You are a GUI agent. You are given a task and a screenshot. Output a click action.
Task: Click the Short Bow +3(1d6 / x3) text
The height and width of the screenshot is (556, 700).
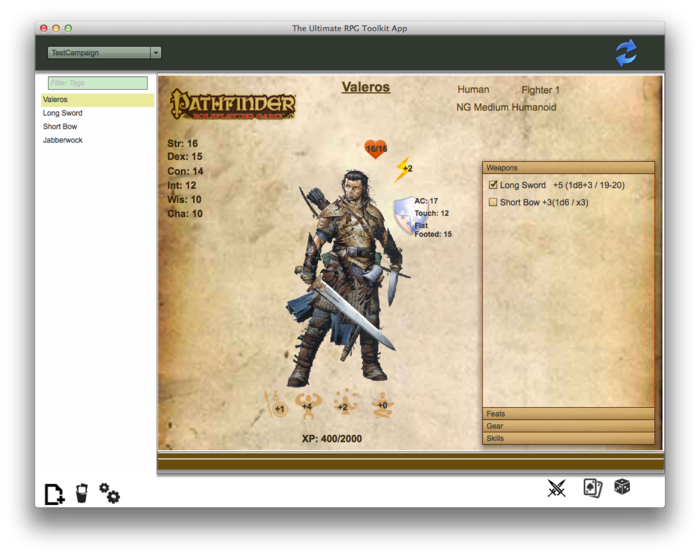[x=544, y=202]
